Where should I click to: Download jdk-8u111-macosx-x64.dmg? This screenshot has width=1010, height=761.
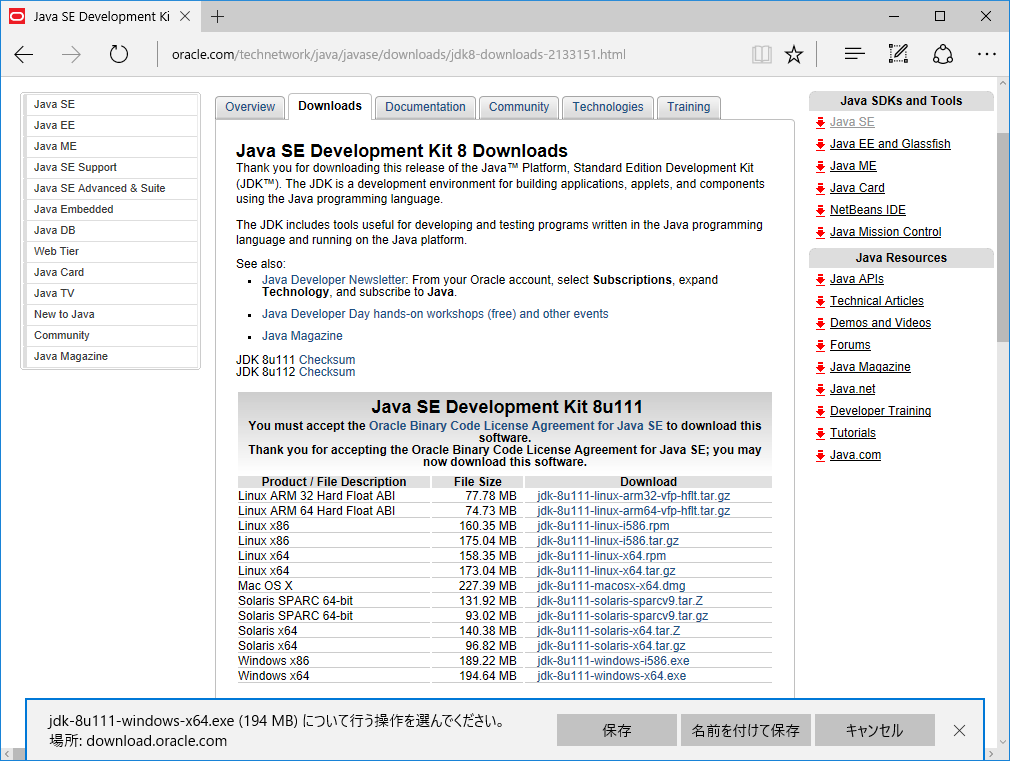(x=611, y=586)
